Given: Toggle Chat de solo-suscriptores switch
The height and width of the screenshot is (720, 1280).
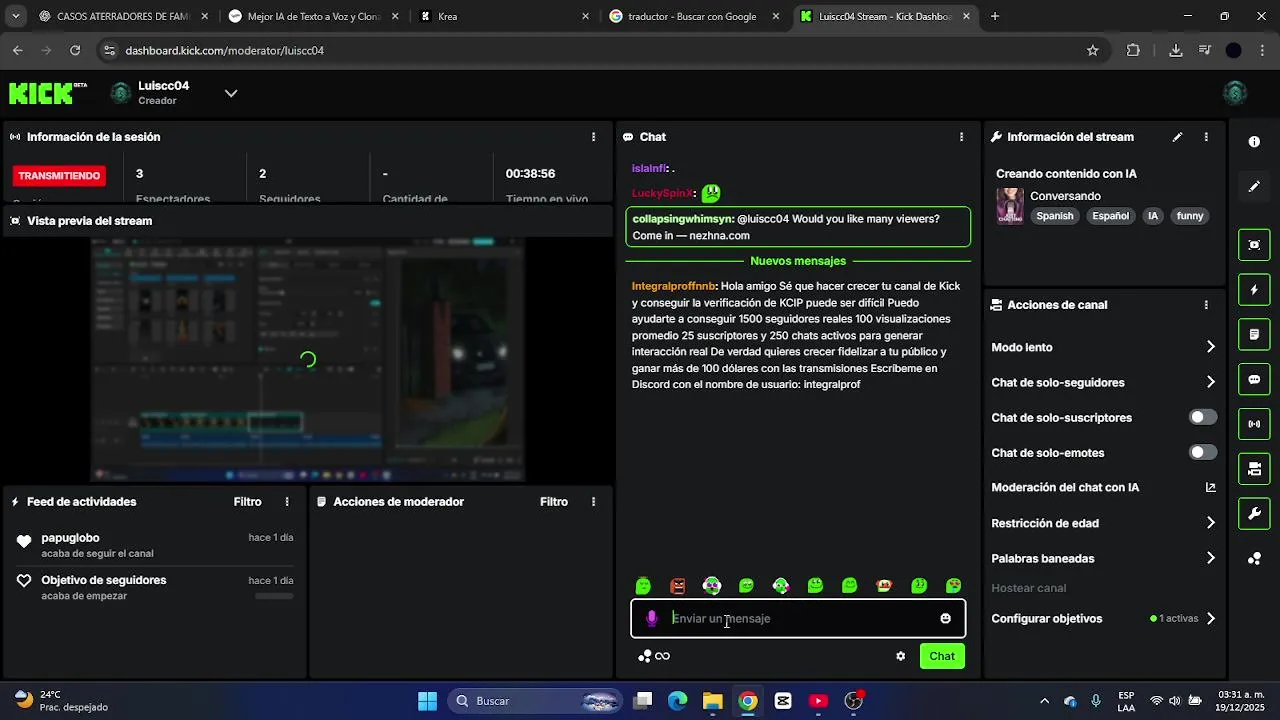Looking at the screenshot, I should (x=1203, y=418).
